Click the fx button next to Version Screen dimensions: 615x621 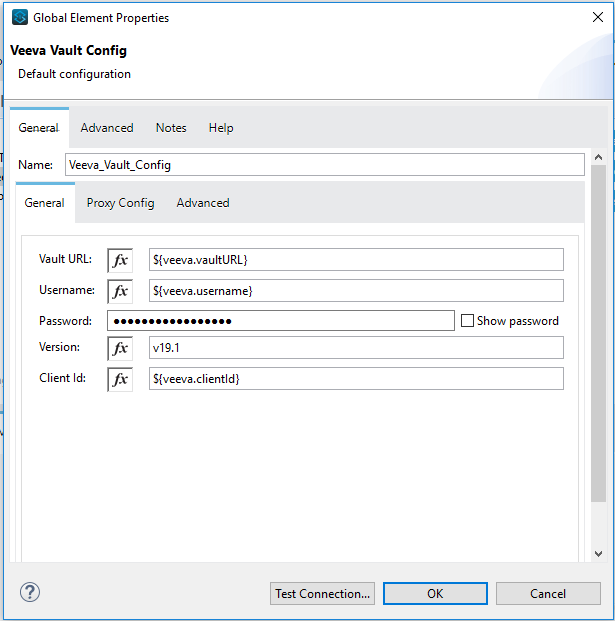(120, 349)
